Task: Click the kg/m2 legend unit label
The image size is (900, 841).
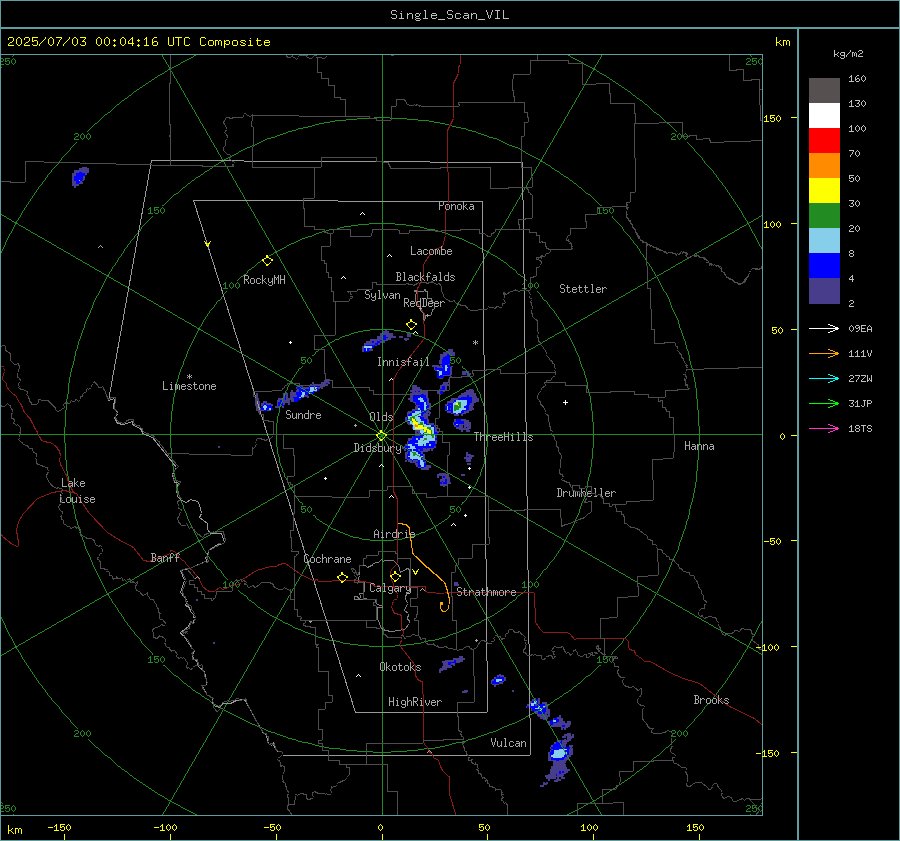Action: [848, 54]
